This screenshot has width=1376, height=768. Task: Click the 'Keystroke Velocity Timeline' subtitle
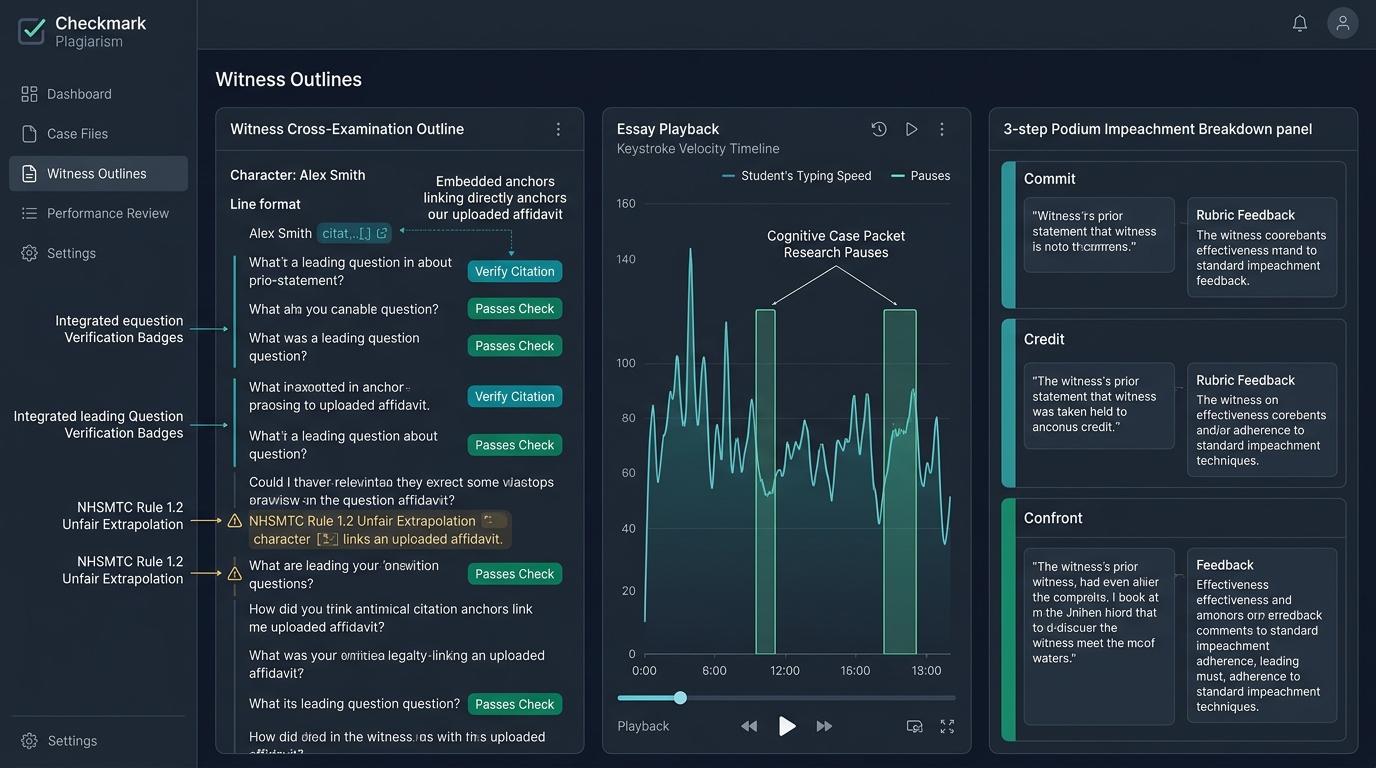pyautogui.click(x=698, y=149)
